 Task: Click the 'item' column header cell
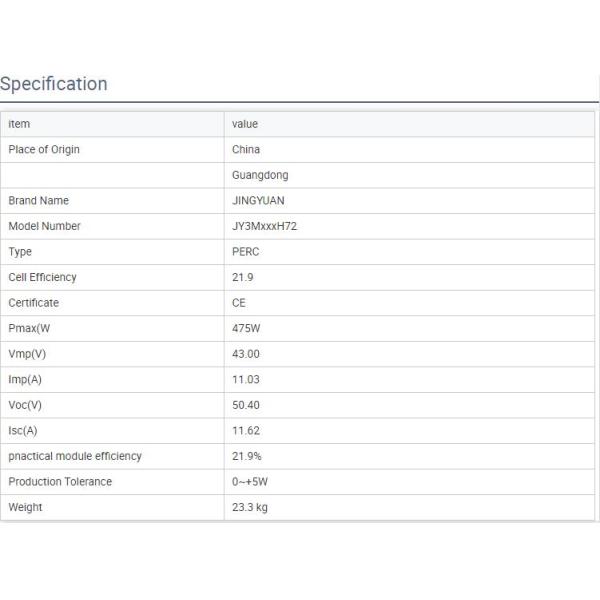tap(19, 124)
